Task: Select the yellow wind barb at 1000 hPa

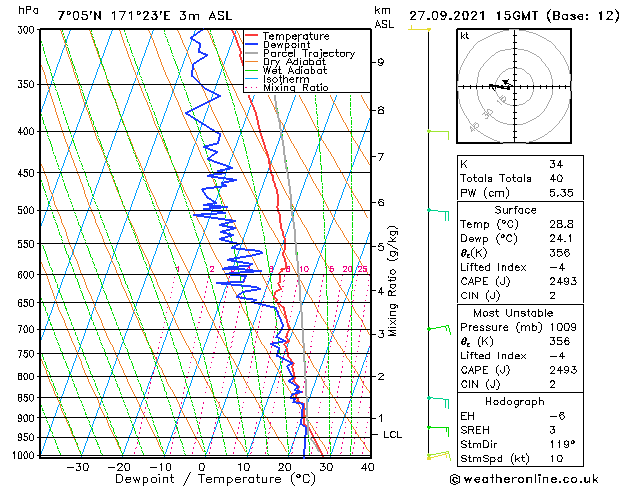Action: pos(439,456)
